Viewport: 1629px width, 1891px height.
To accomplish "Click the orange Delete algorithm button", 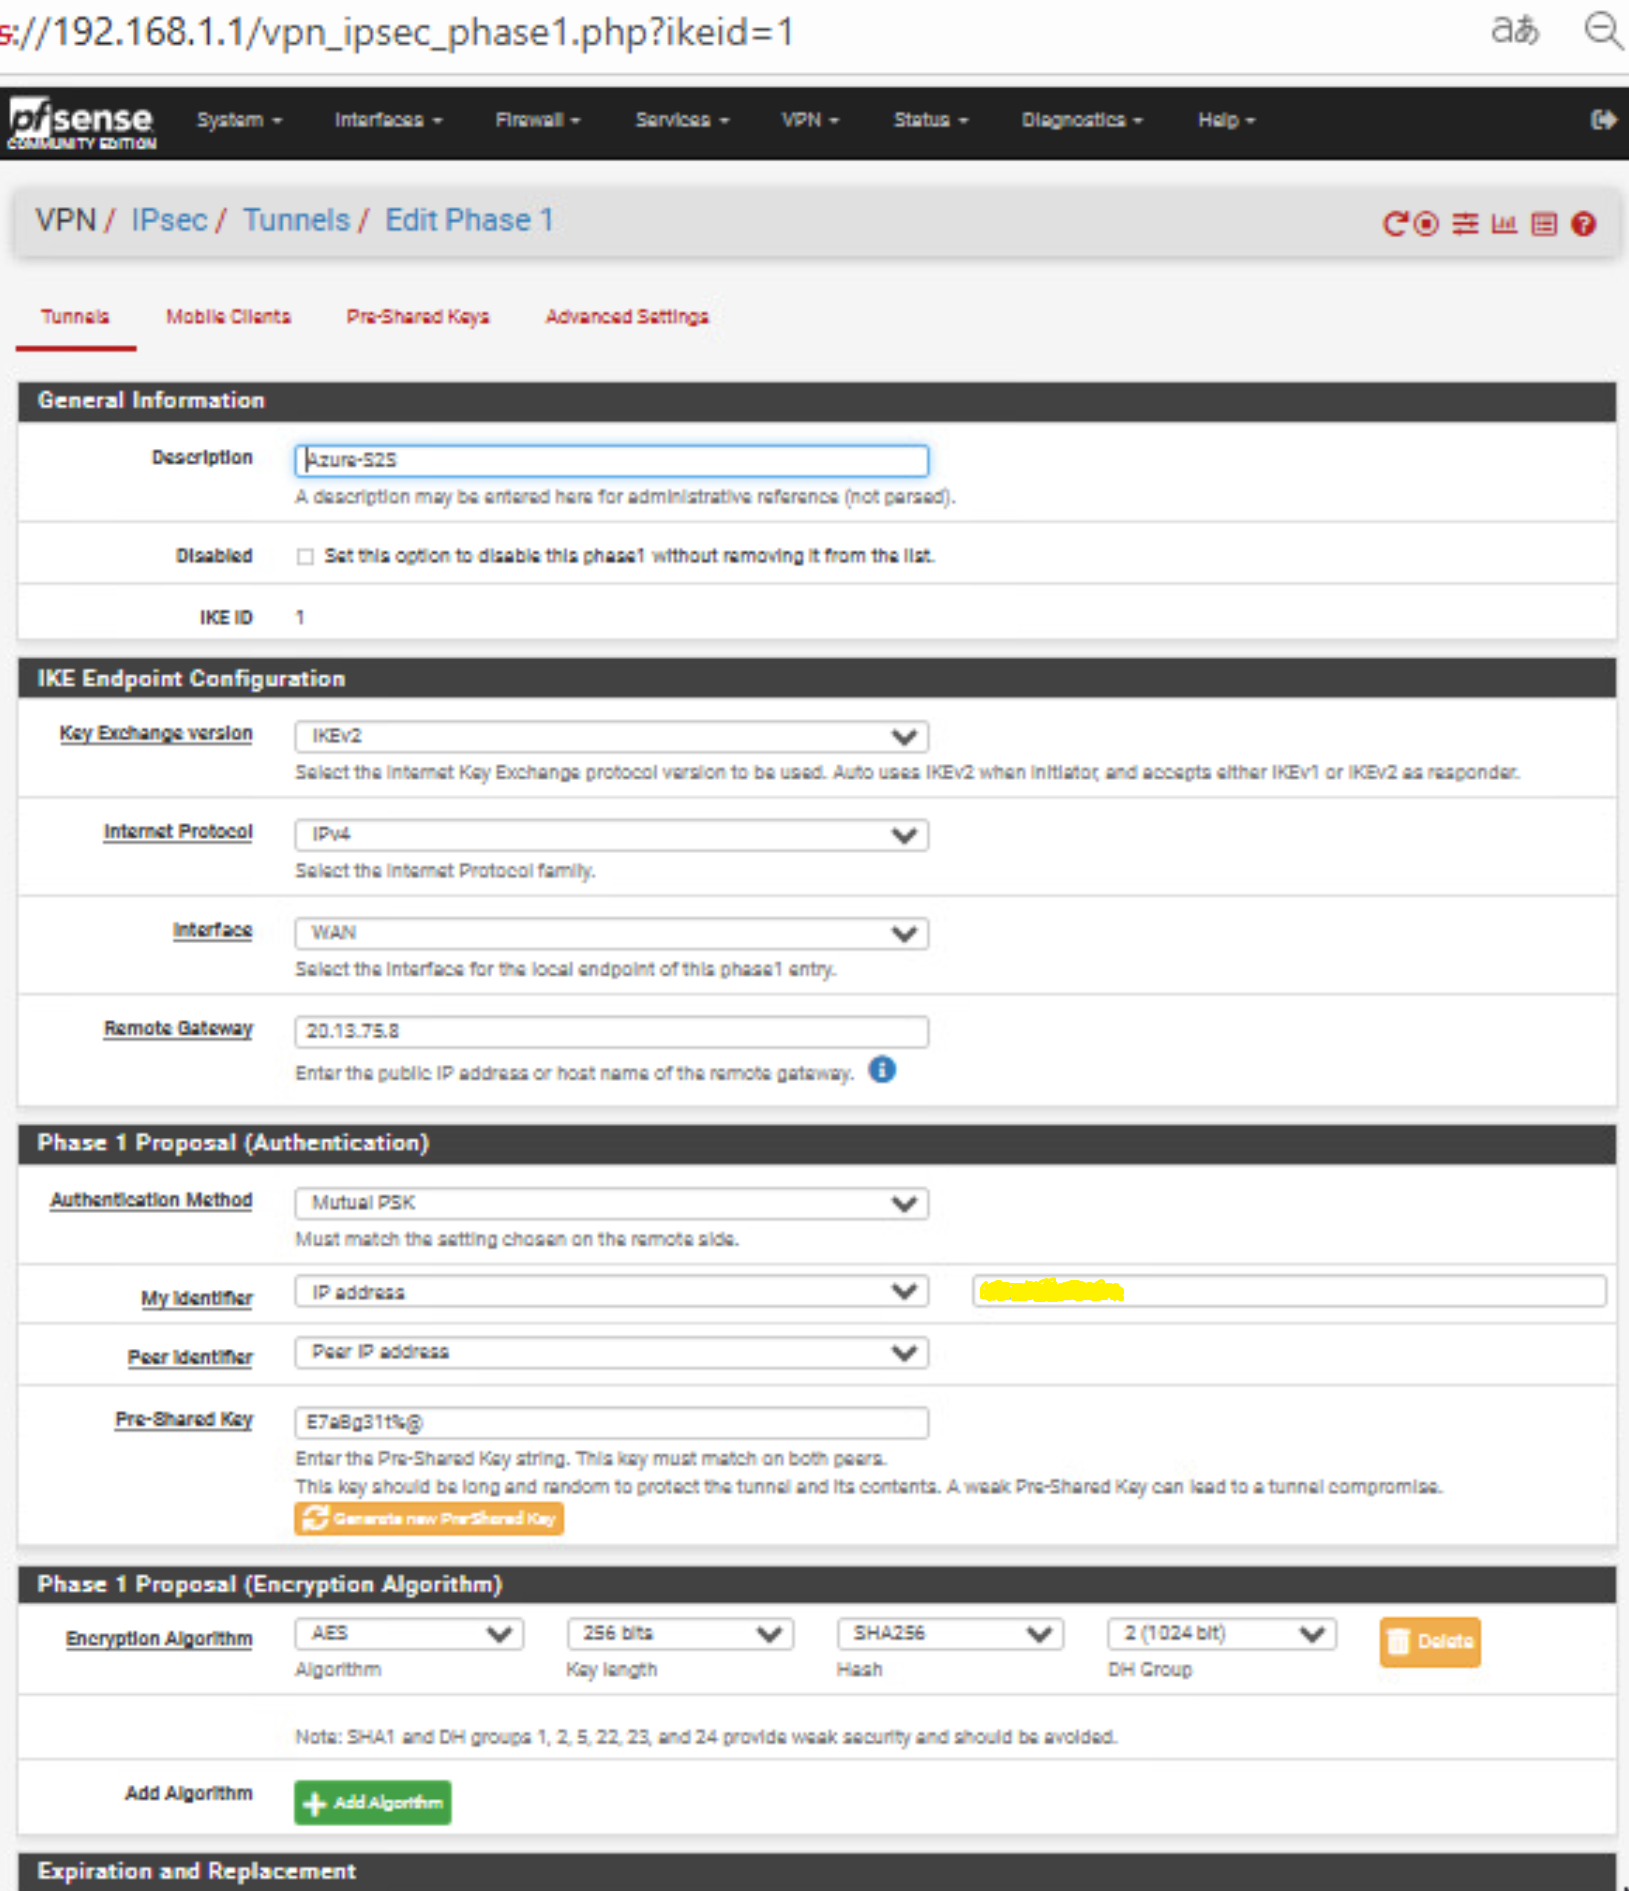I will (1429, 1641).
